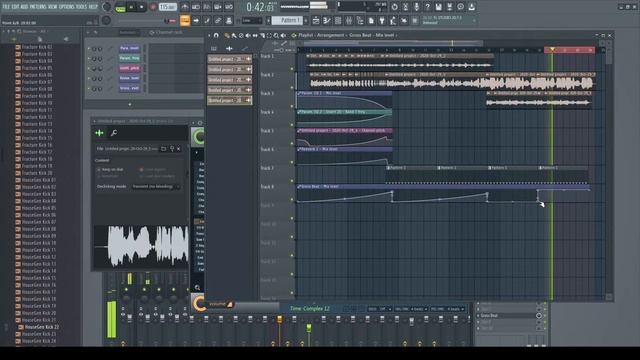Viewport: 640px width, 360px height.
Task: Click the record button in transport
Action: (153, 7)
